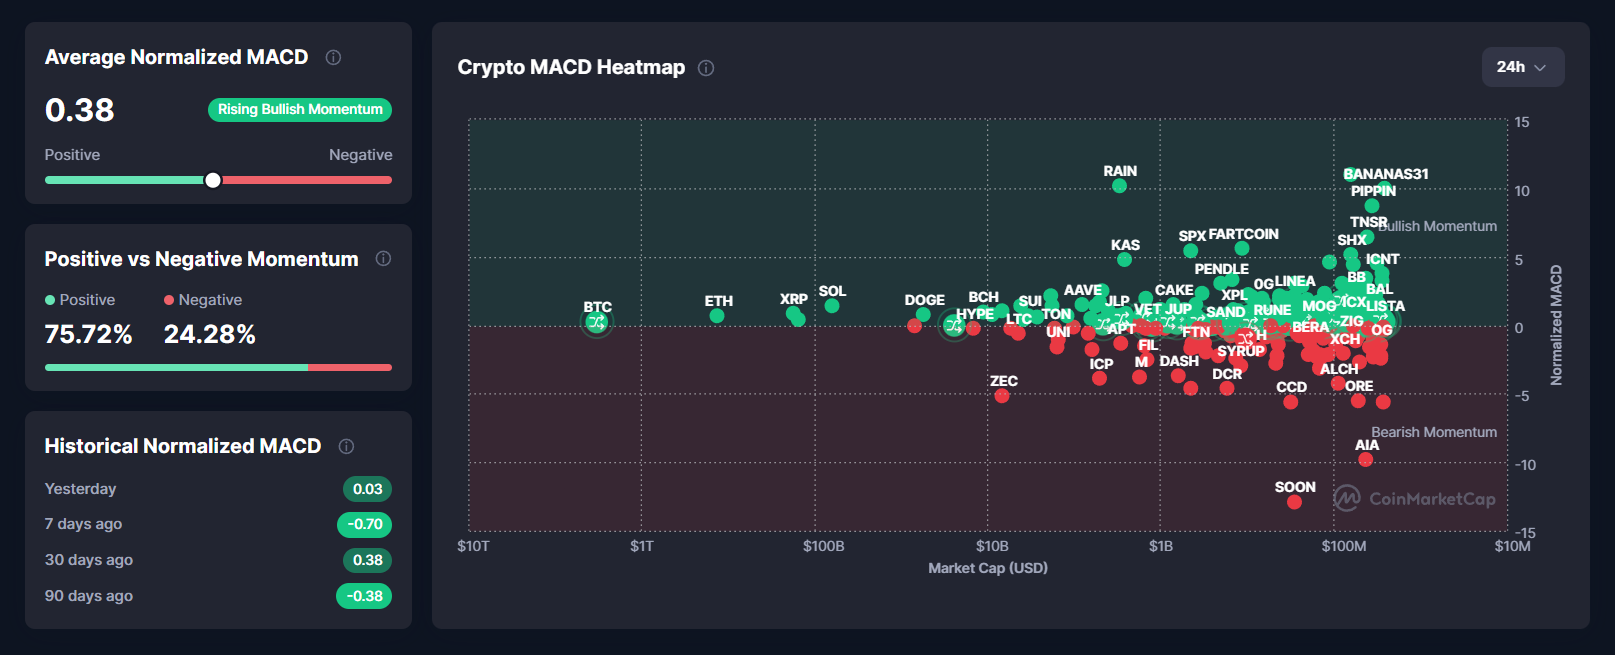Open the info tooltip next to Crypto MACD Heatmap
The height and width of the screenshot is (655, 1615).
pos(705,68)
